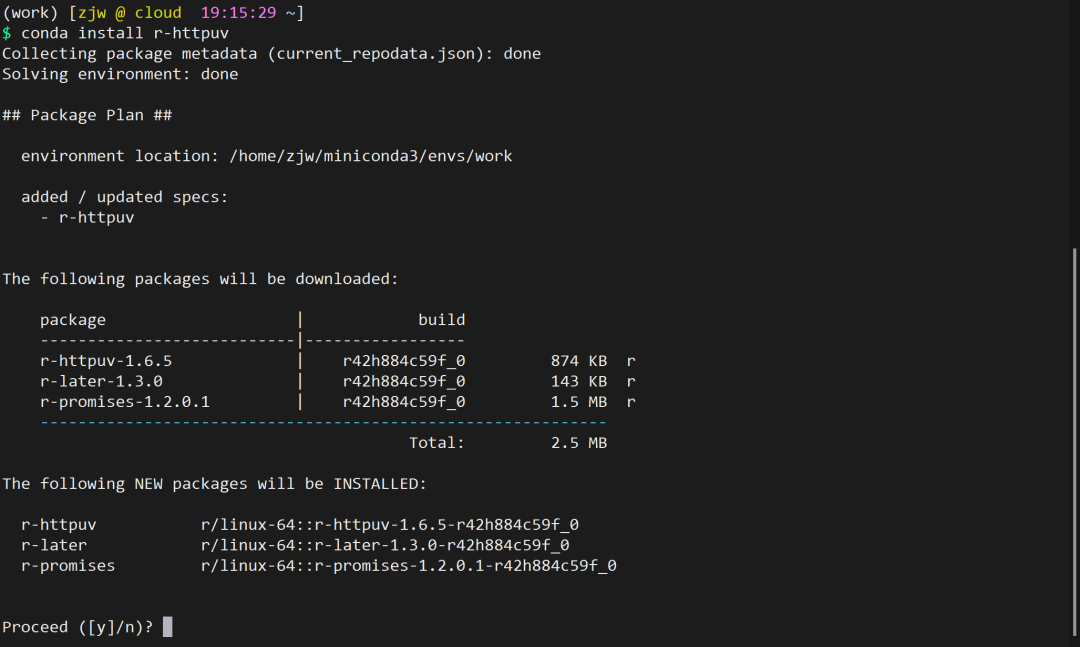1080x647 pixels.
Task: Click the 'package' column header
Action: coord(73,320)
